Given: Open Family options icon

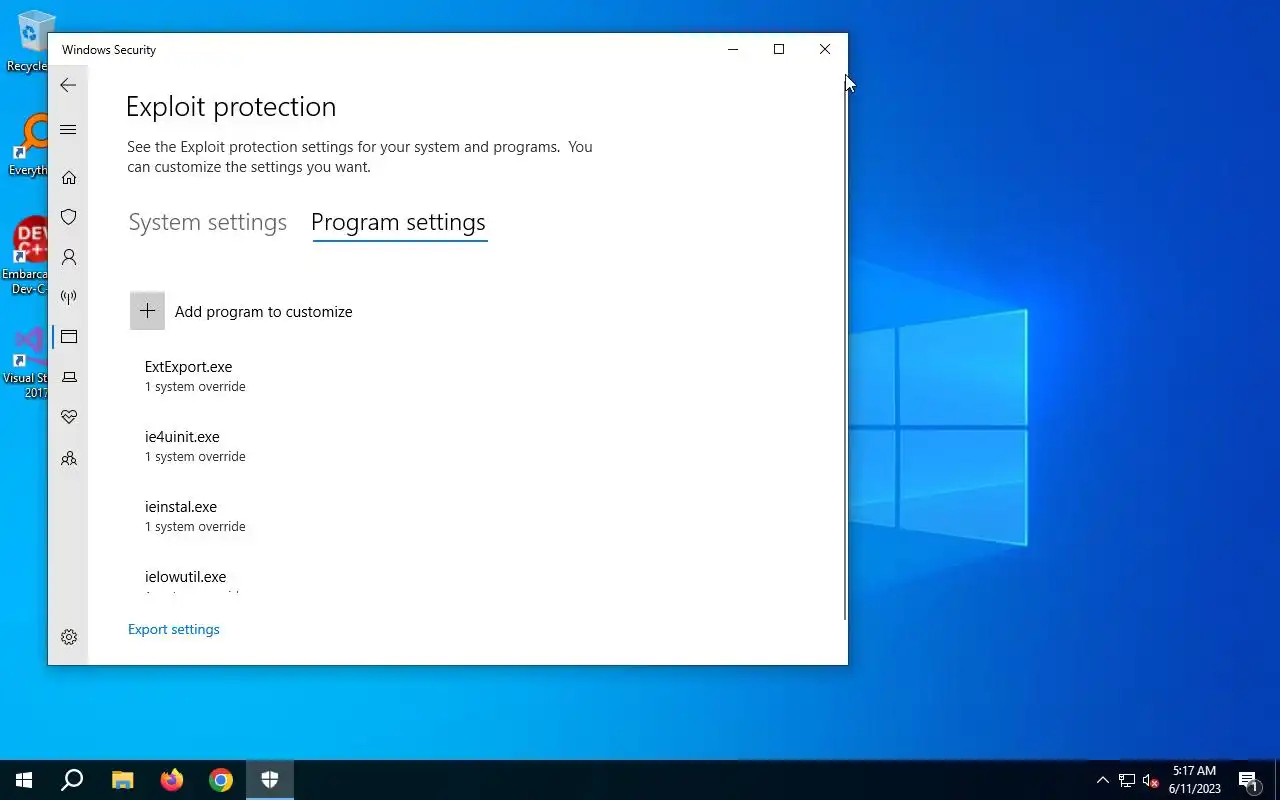Looking at the screenshot, I should pos(69,459).
